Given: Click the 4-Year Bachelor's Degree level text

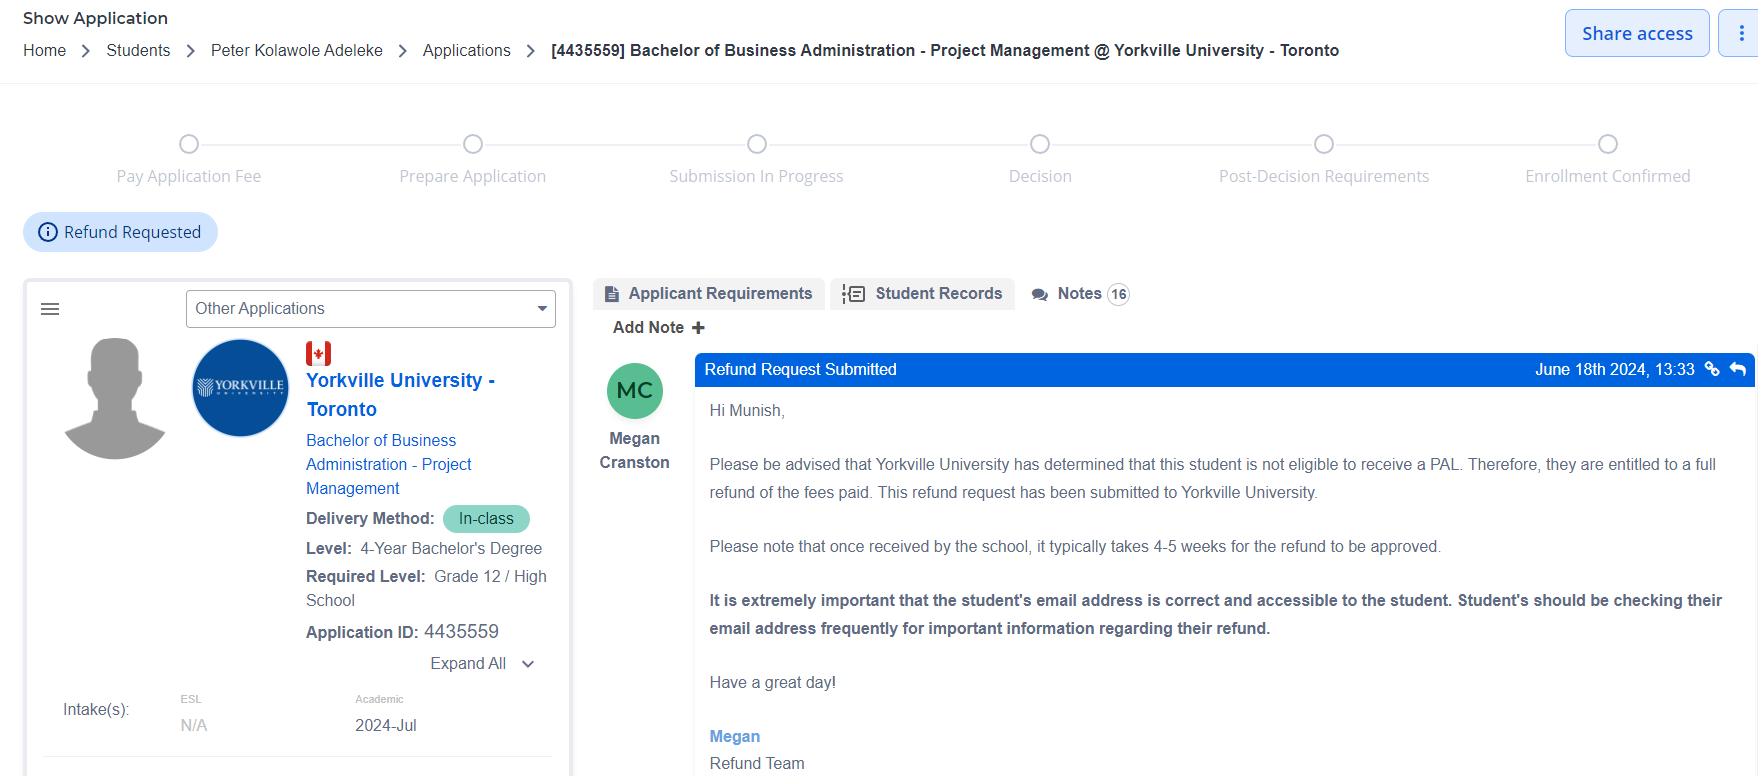Looking at the screenshot, I should point(451,549).
